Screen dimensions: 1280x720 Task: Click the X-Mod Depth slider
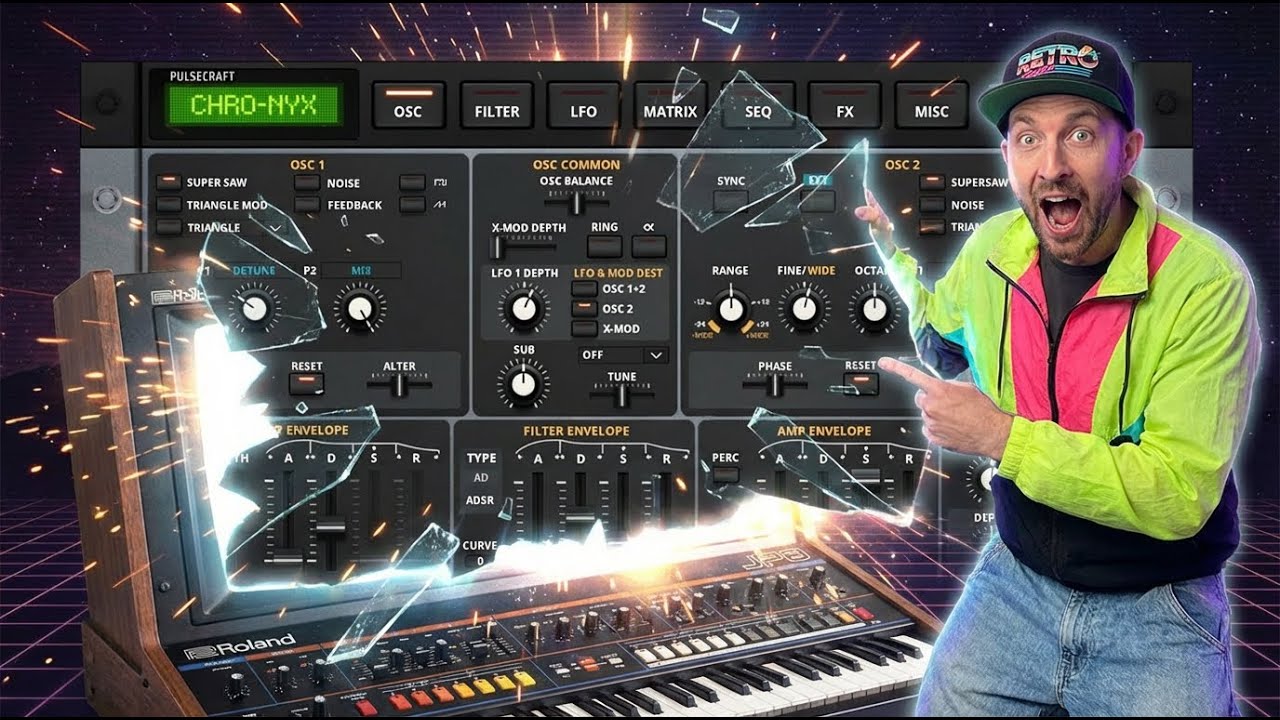click(x=523, y=246)
